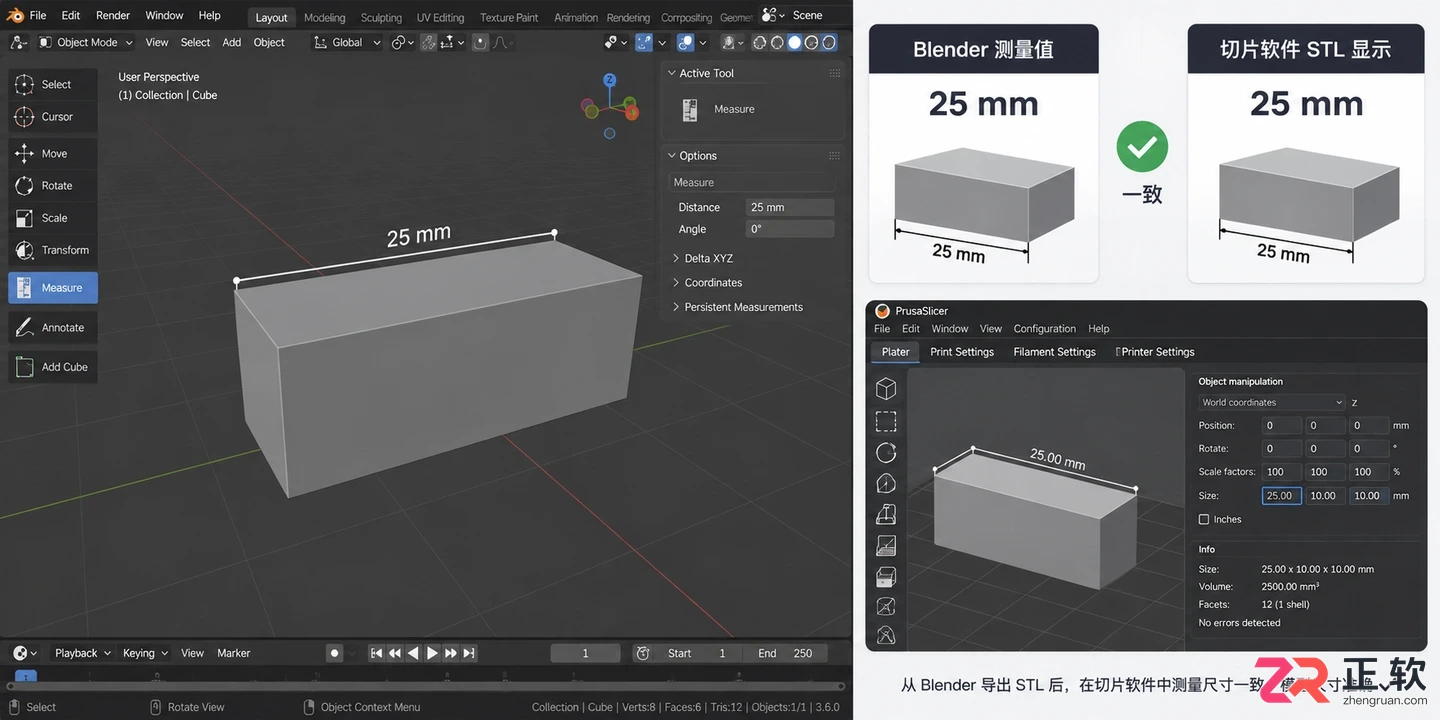1440x720 pixels.
Task: Click the PrusaSlicer add cube icon
Action: click(x=885, y=389)
